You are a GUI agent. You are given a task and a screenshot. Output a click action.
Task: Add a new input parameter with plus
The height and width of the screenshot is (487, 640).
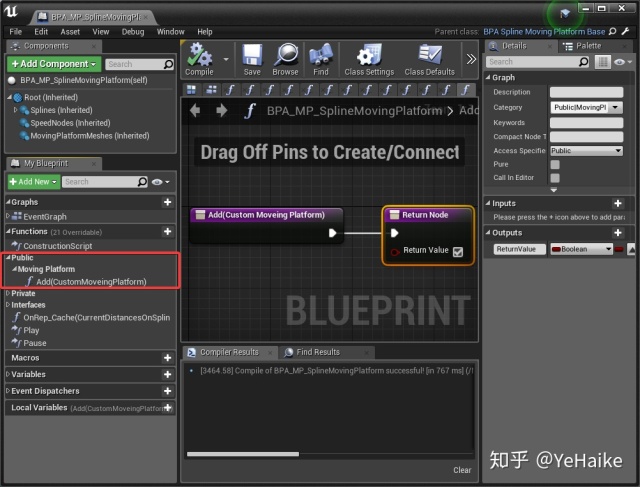[618, 203]
